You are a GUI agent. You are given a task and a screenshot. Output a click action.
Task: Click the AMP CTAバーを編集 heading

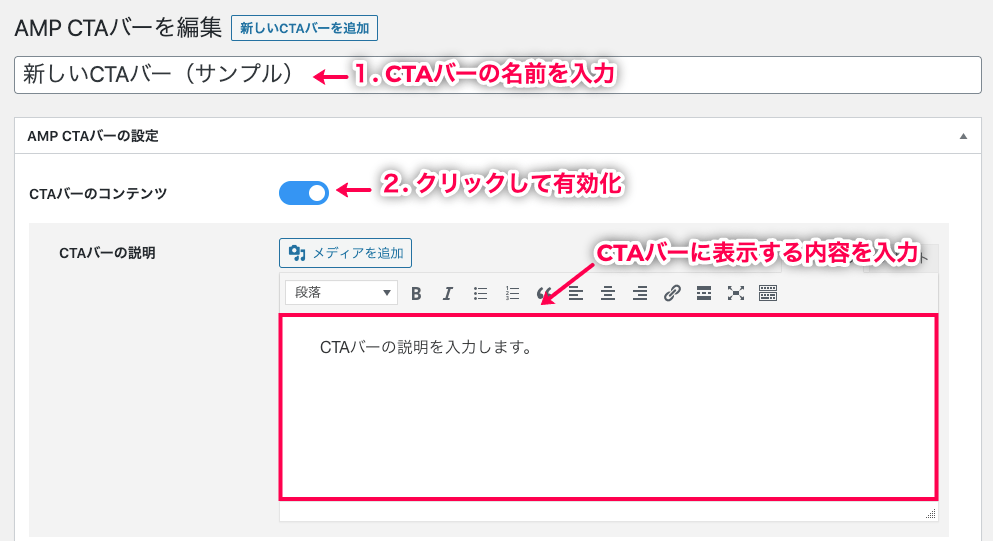(118, 29)
